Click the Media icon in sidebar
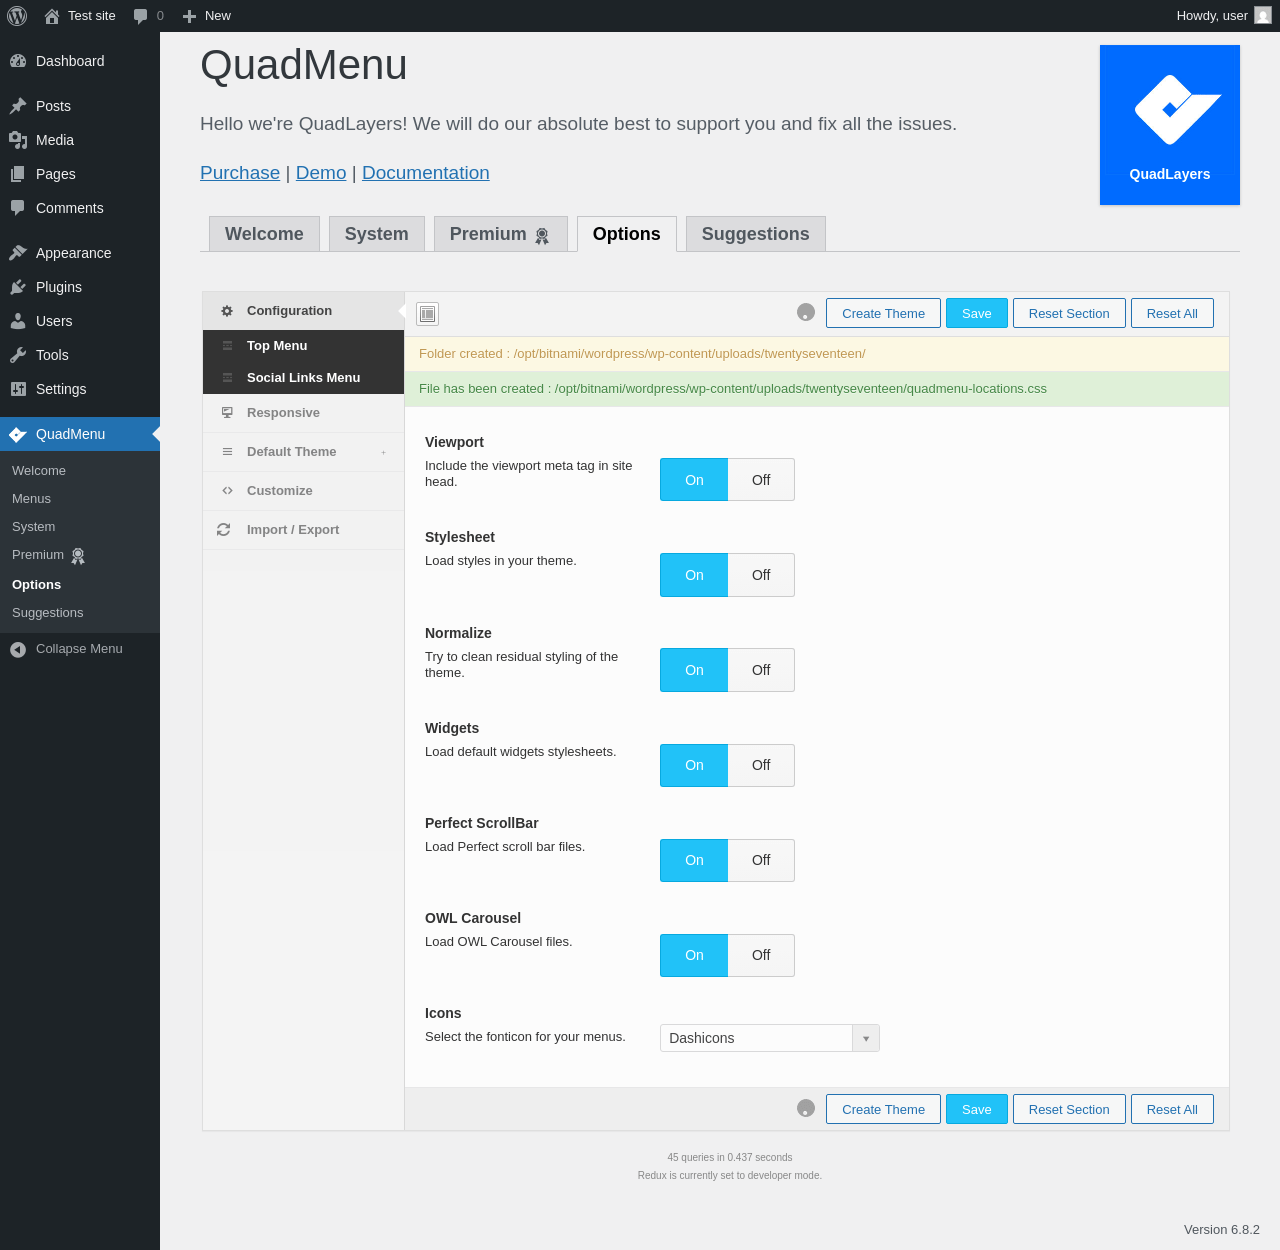Viewport: 1280px width, 1250px height. point(18,140)
